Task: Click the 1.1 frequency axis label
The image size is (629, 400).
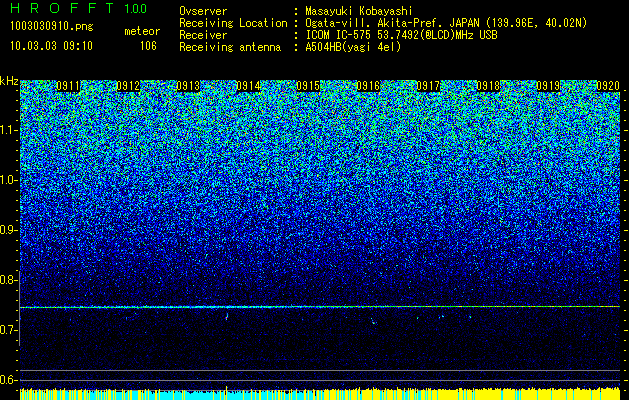Action: tap(9, 130)
